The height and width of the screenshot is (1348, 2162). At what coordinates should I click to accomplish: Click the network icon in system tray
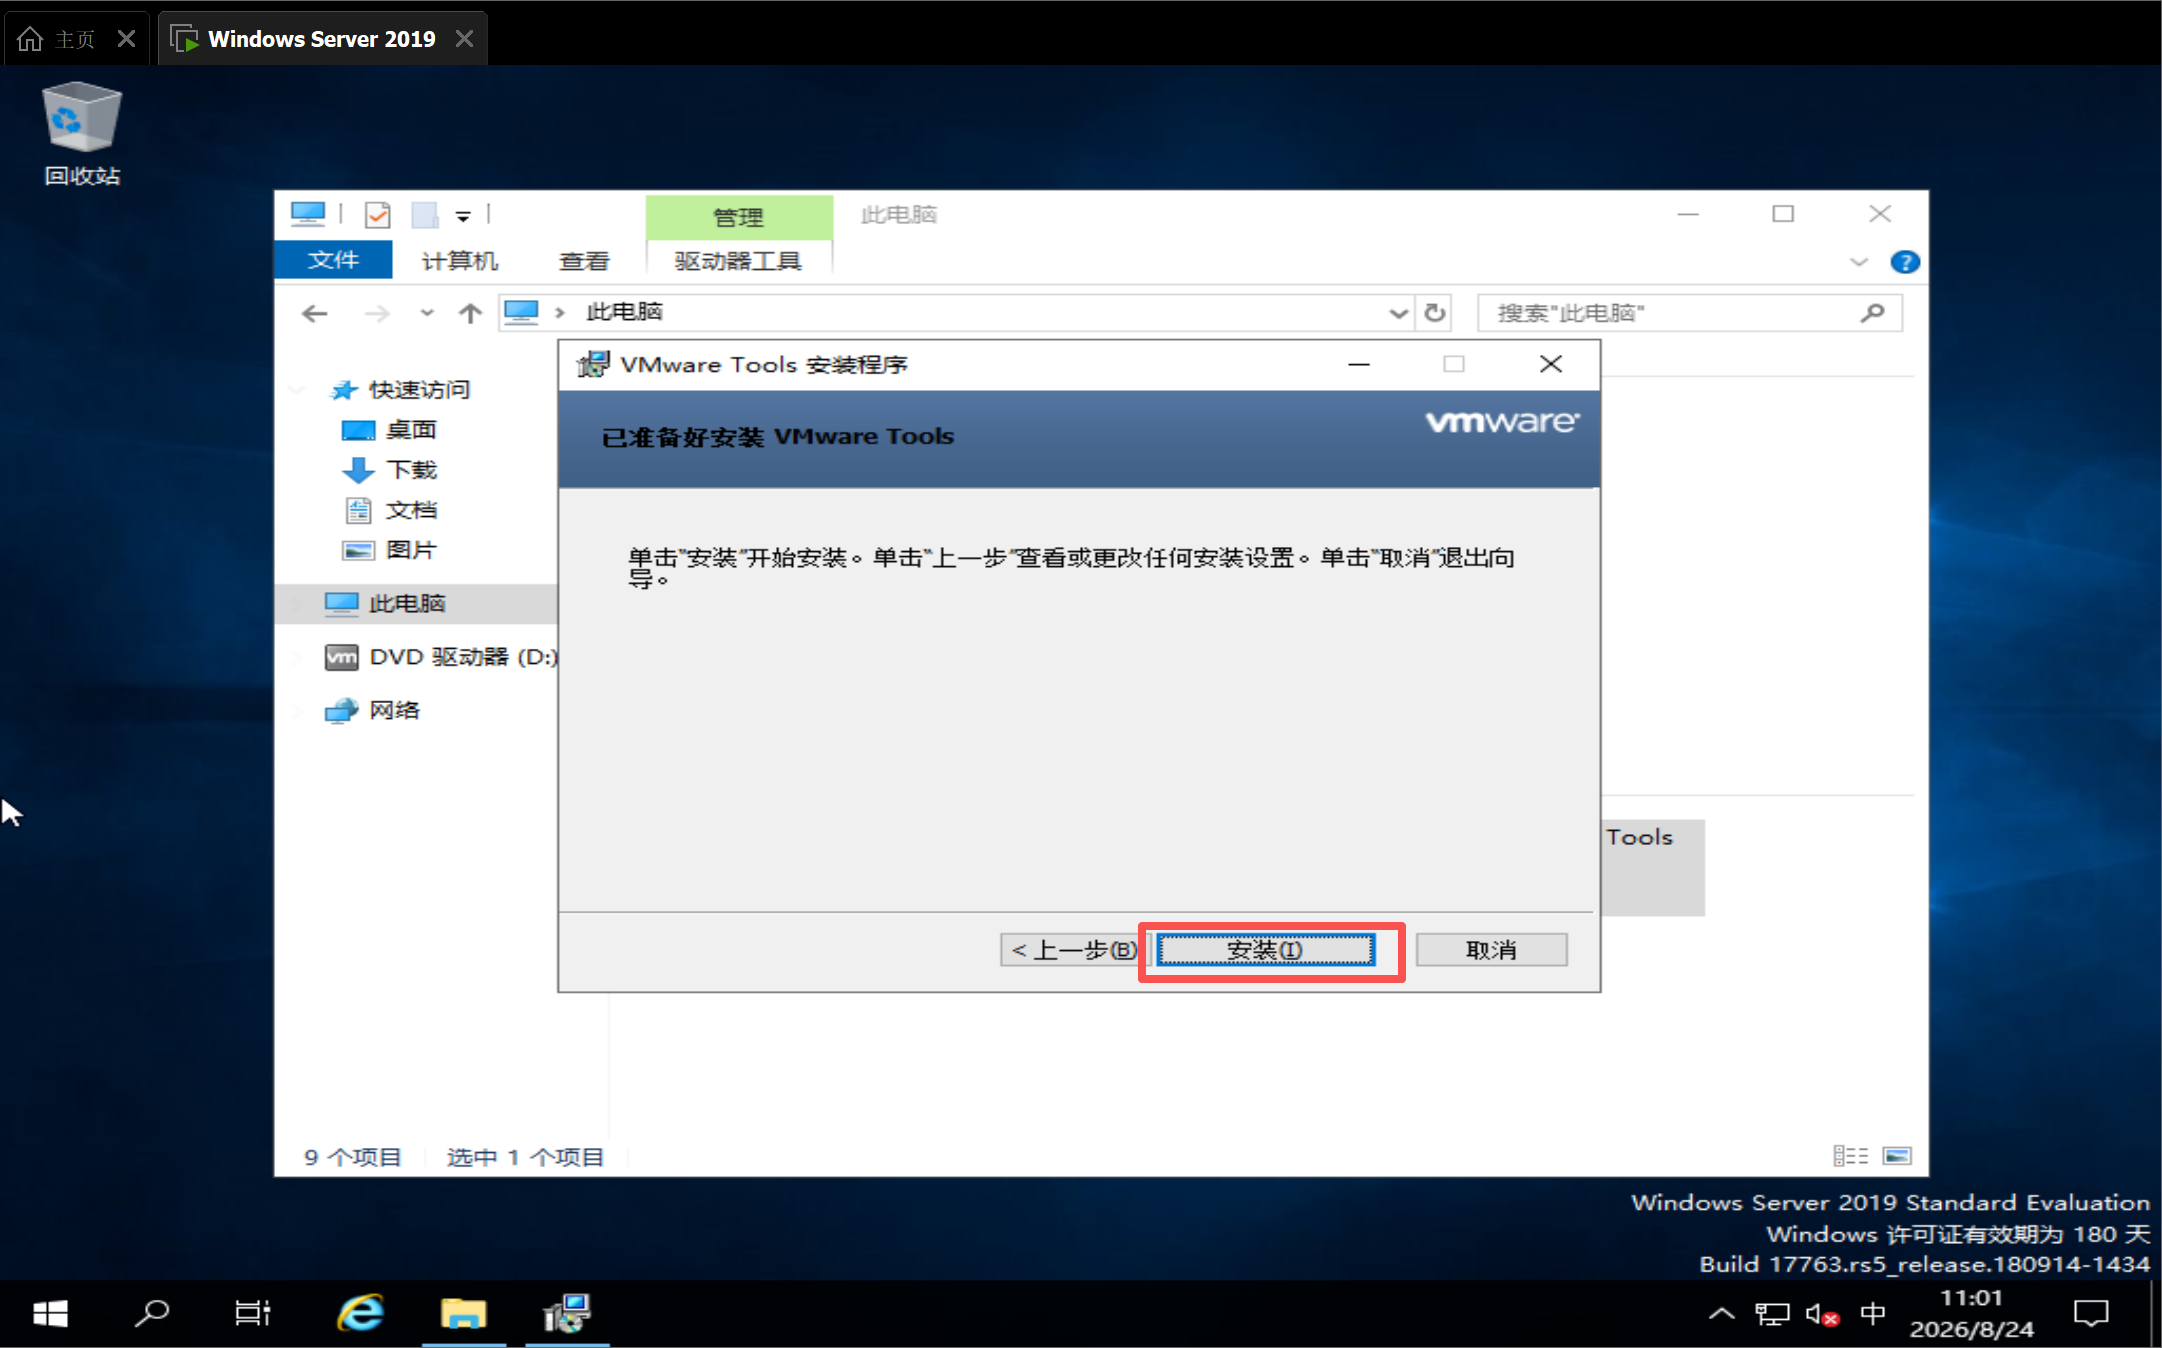1772,1314
